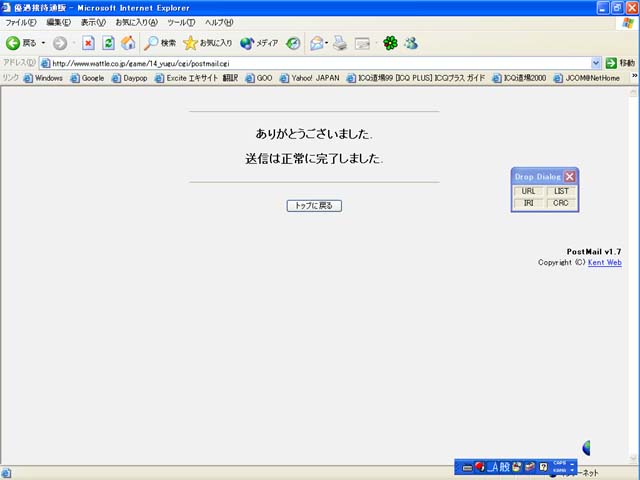The height and width of the screenshot is (480, 640).
Task: Open the ICQ道場2000 link
Action: [519, 78]
